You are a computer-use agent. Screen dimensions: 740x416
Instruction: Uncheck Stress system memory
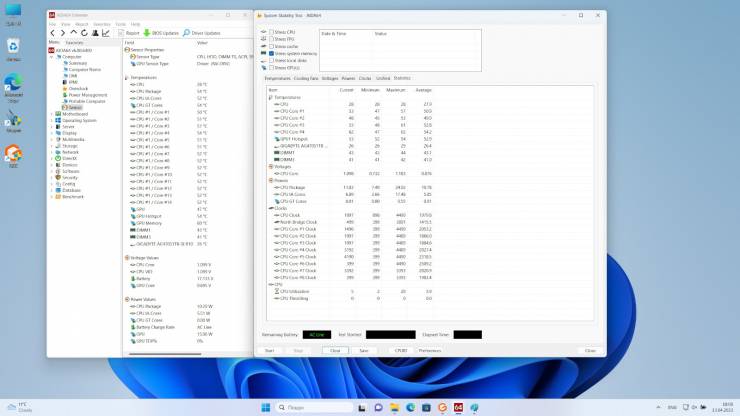(x=271, y=53)
